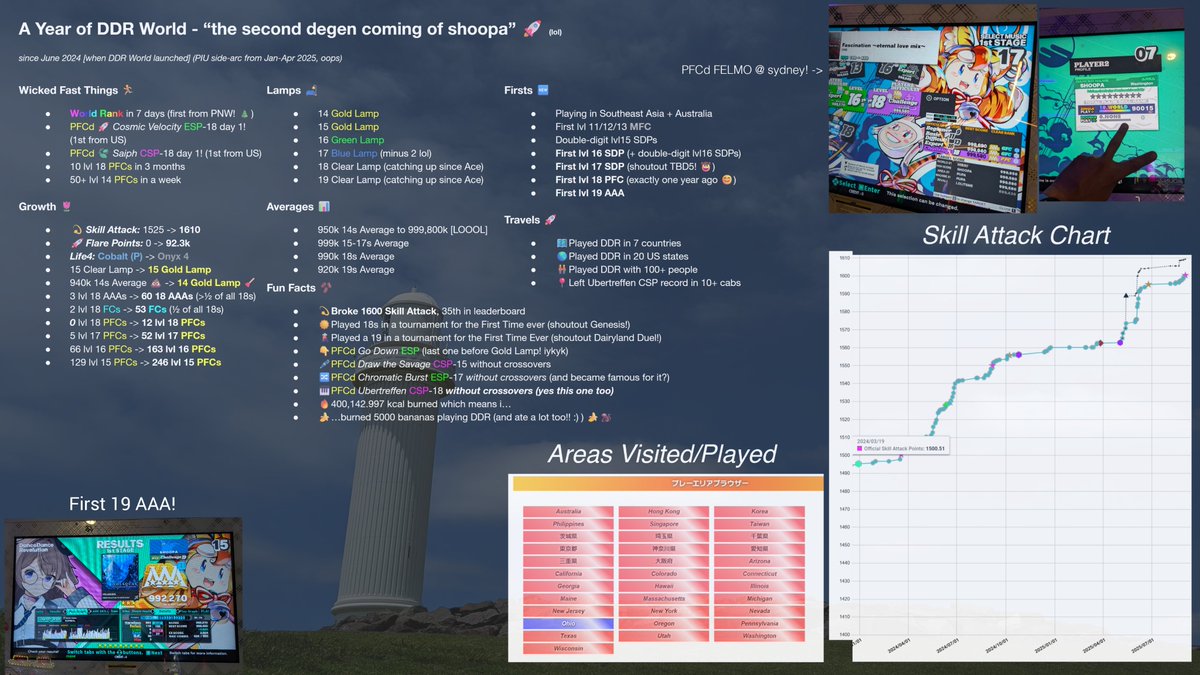
Task: Click the tulip emoji beside Growth heading
Action: [x=66, y=206]
